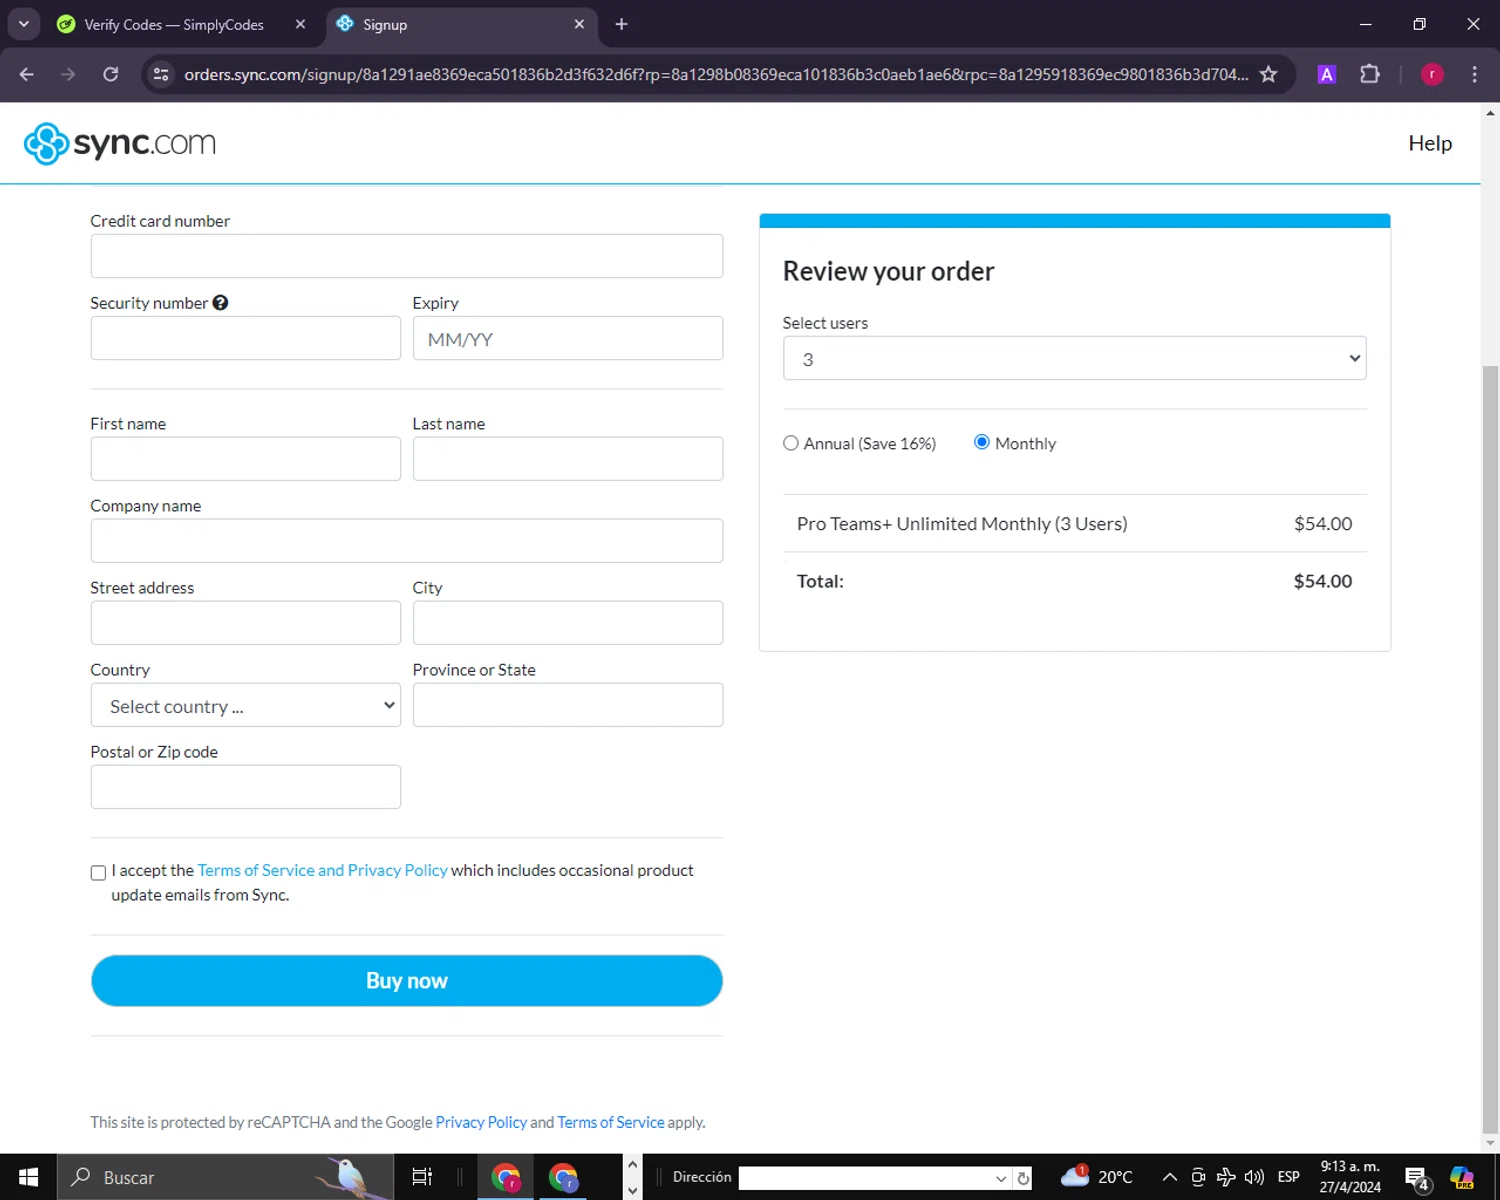1500x1200 pixels.
Task: Open the network tray icon
Action: 1226,1177
